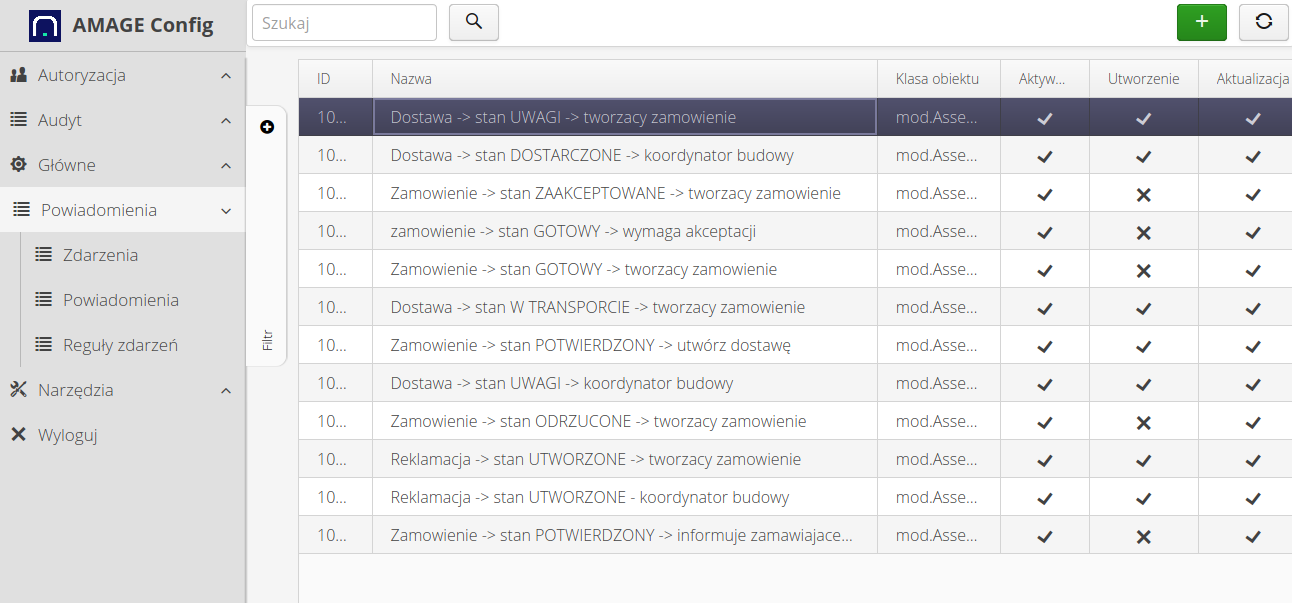
Task: Open the Audyt menu item
Action: 60,120
